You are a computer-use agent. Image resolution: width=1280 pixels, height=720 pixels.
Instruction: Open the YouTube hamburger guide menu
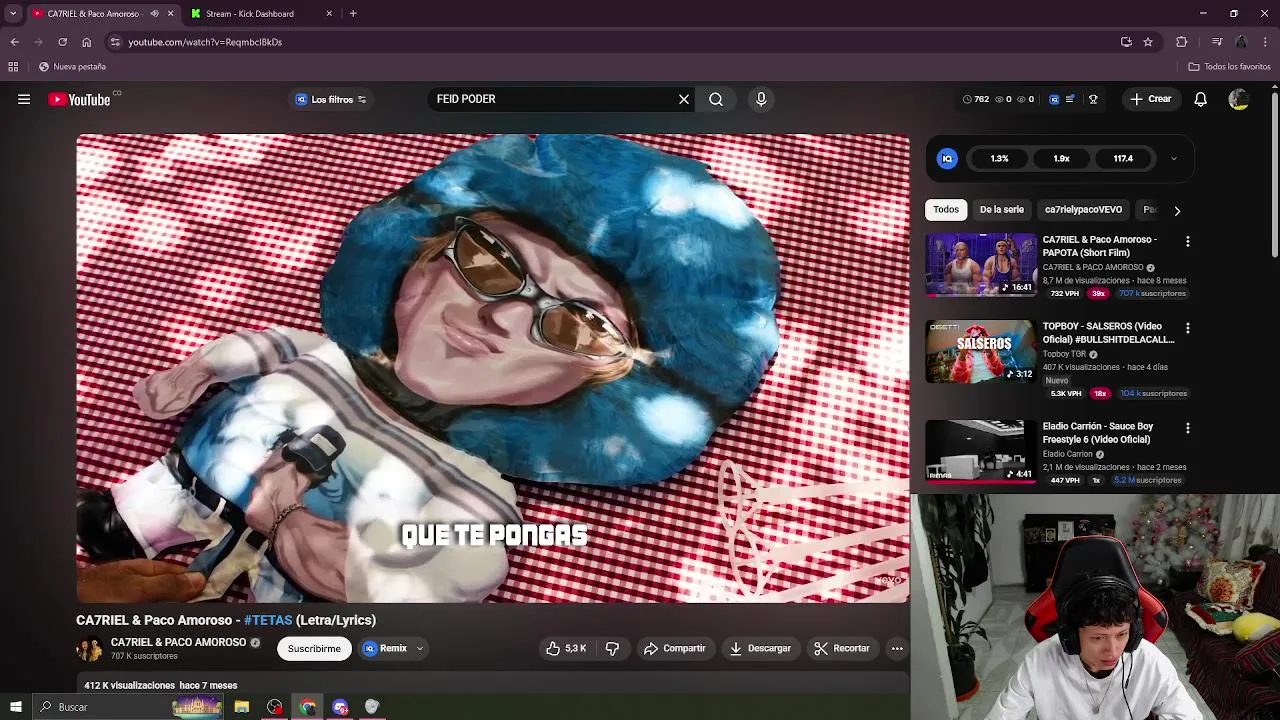pos(24,99)
